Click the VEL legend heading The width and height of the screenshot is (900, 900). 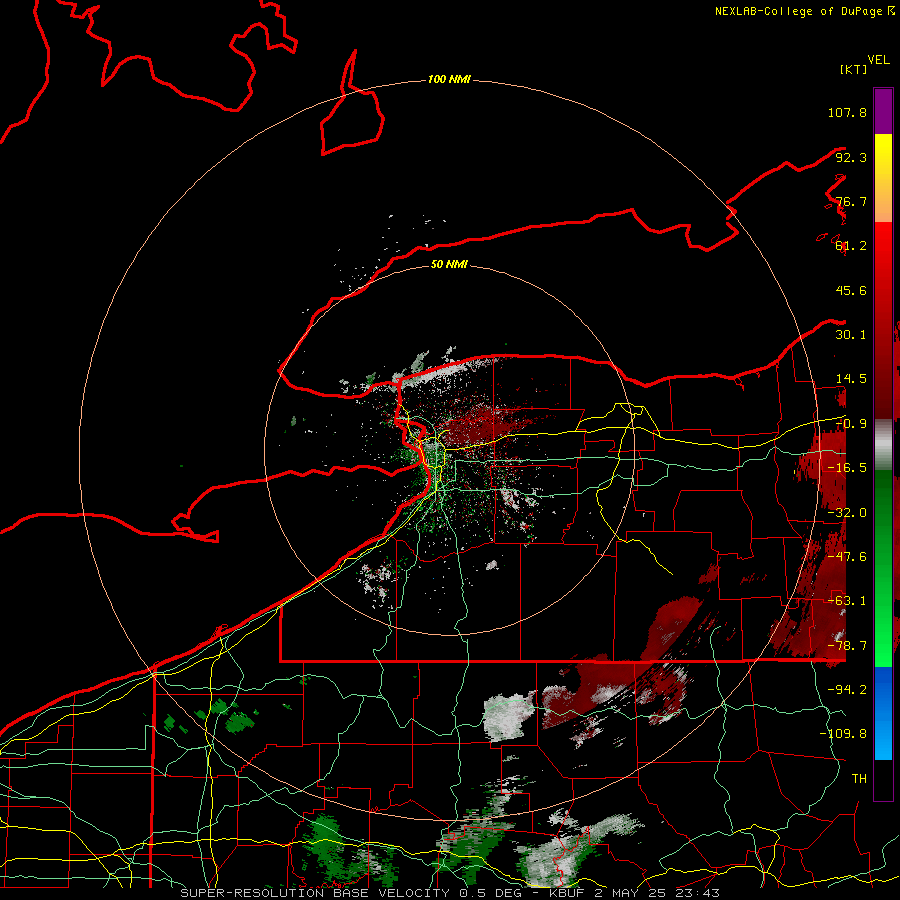[x=879, y=60]
